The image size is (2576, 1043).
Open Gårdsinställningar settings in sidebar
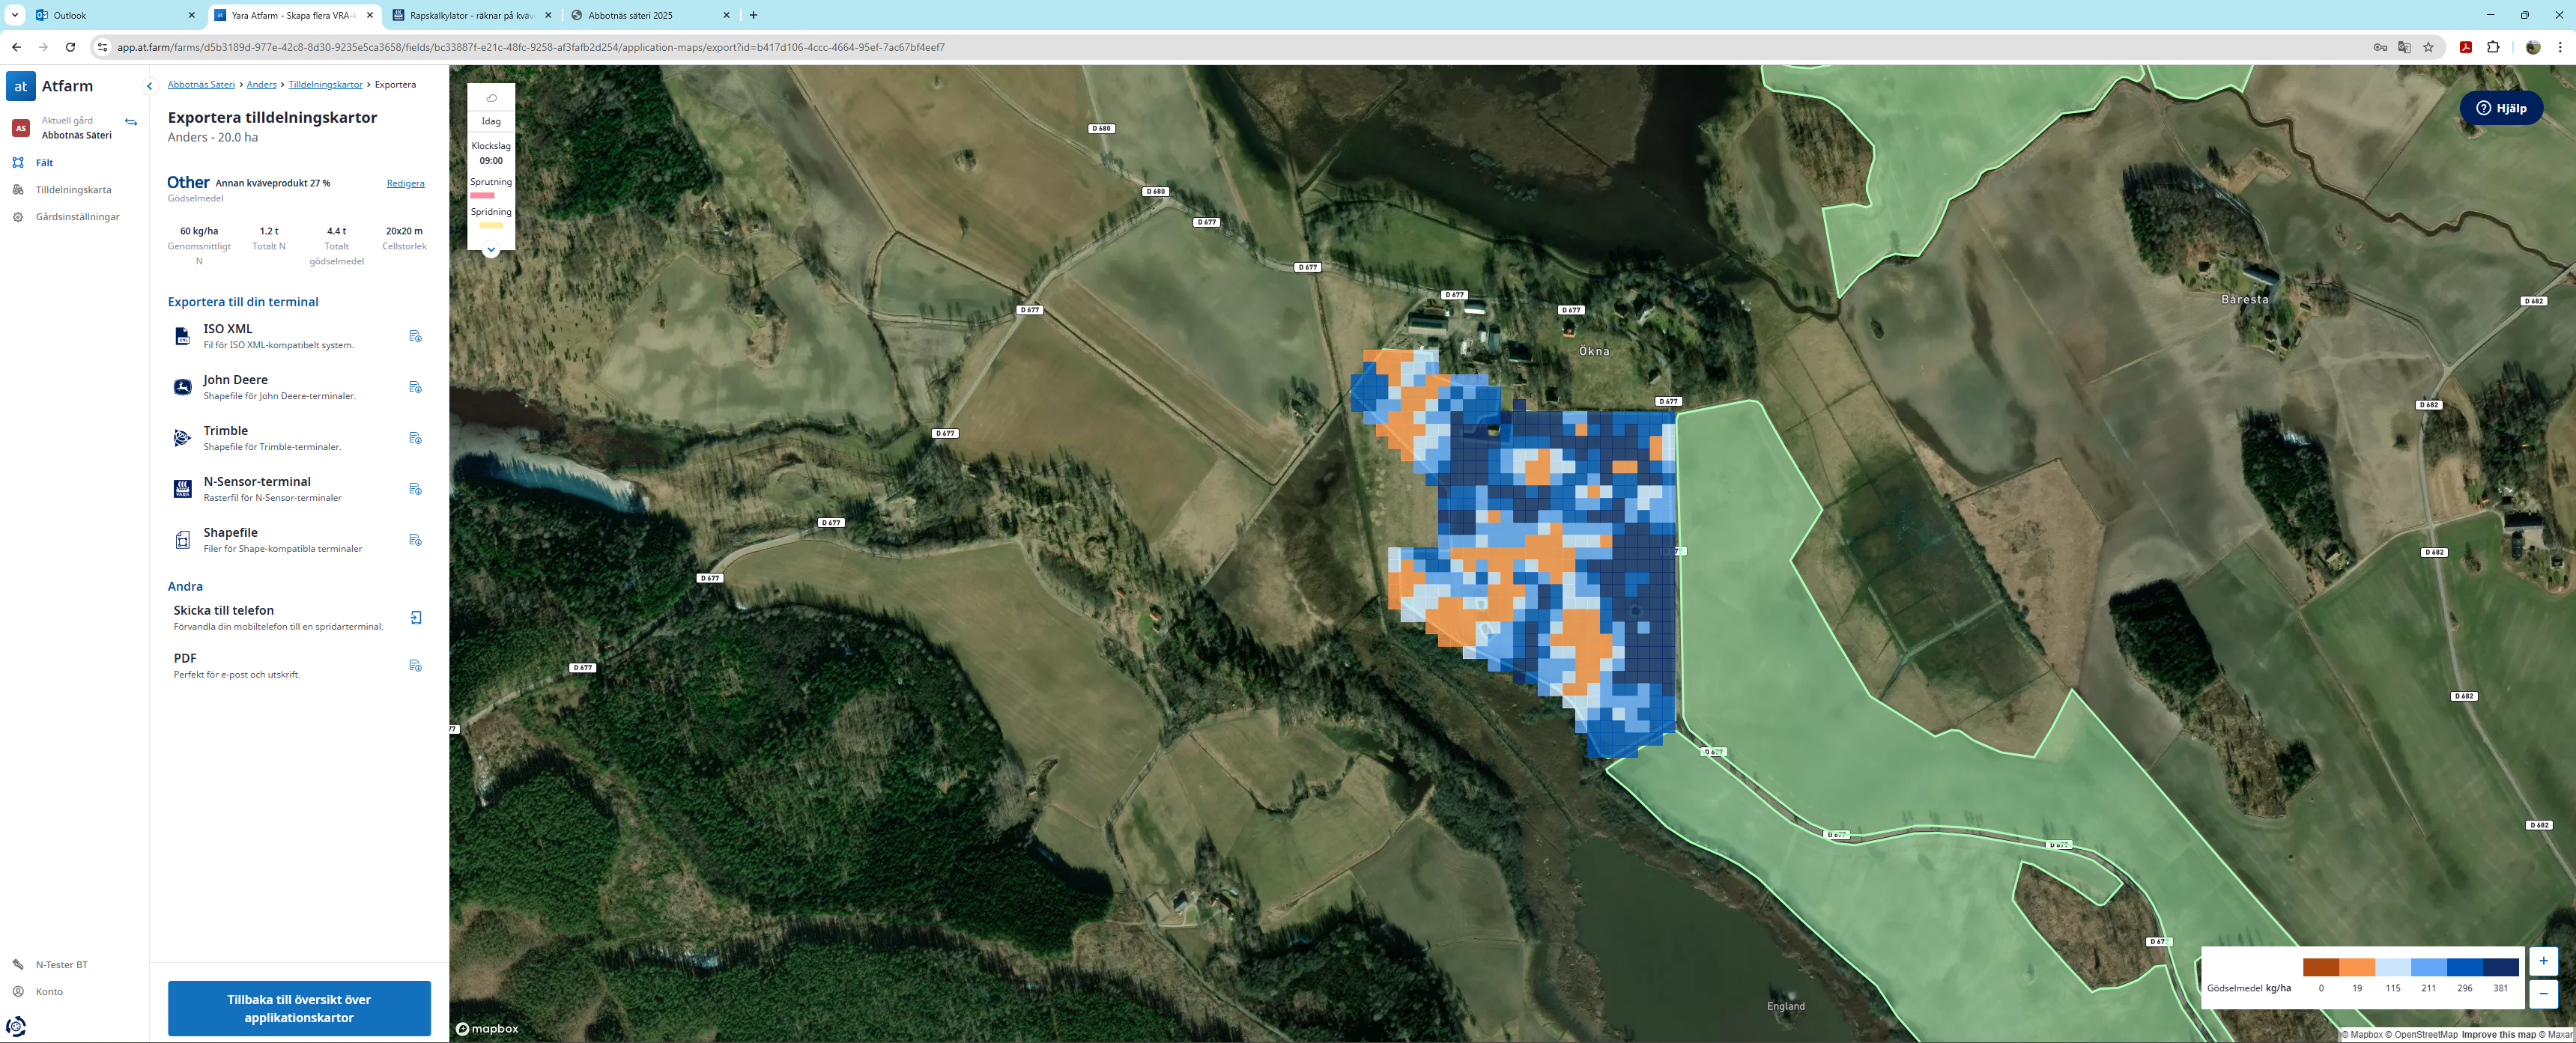point(77,217)
